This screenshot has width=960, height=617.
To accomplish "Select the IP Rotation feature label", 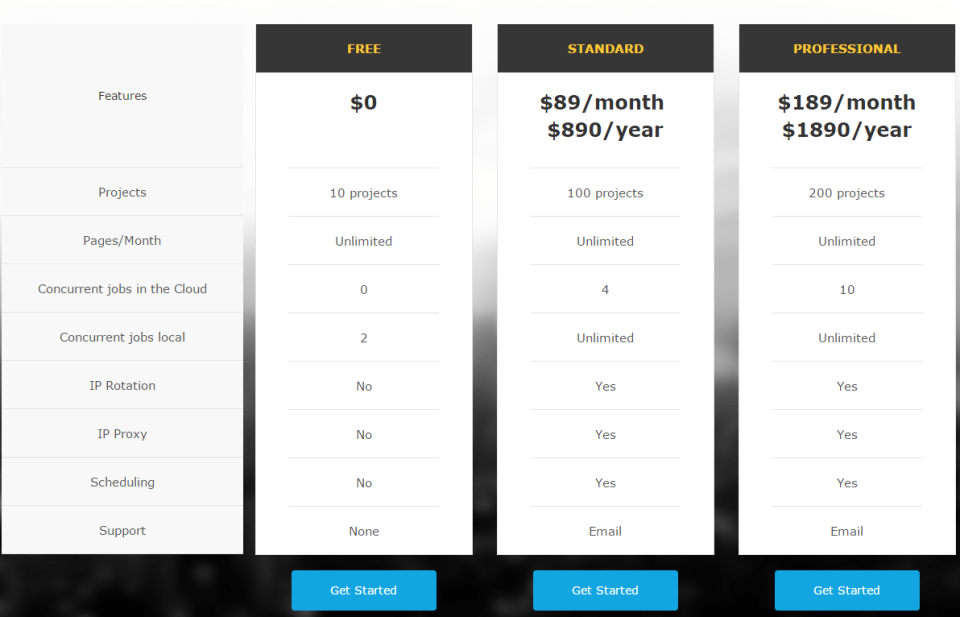I will coord(122,385).
